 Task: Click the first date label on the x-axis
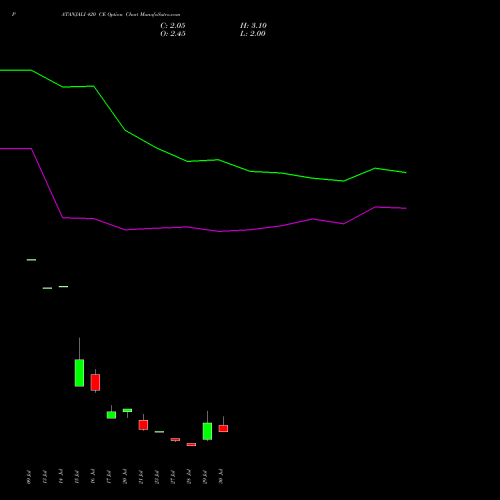[x=29, y=477]
